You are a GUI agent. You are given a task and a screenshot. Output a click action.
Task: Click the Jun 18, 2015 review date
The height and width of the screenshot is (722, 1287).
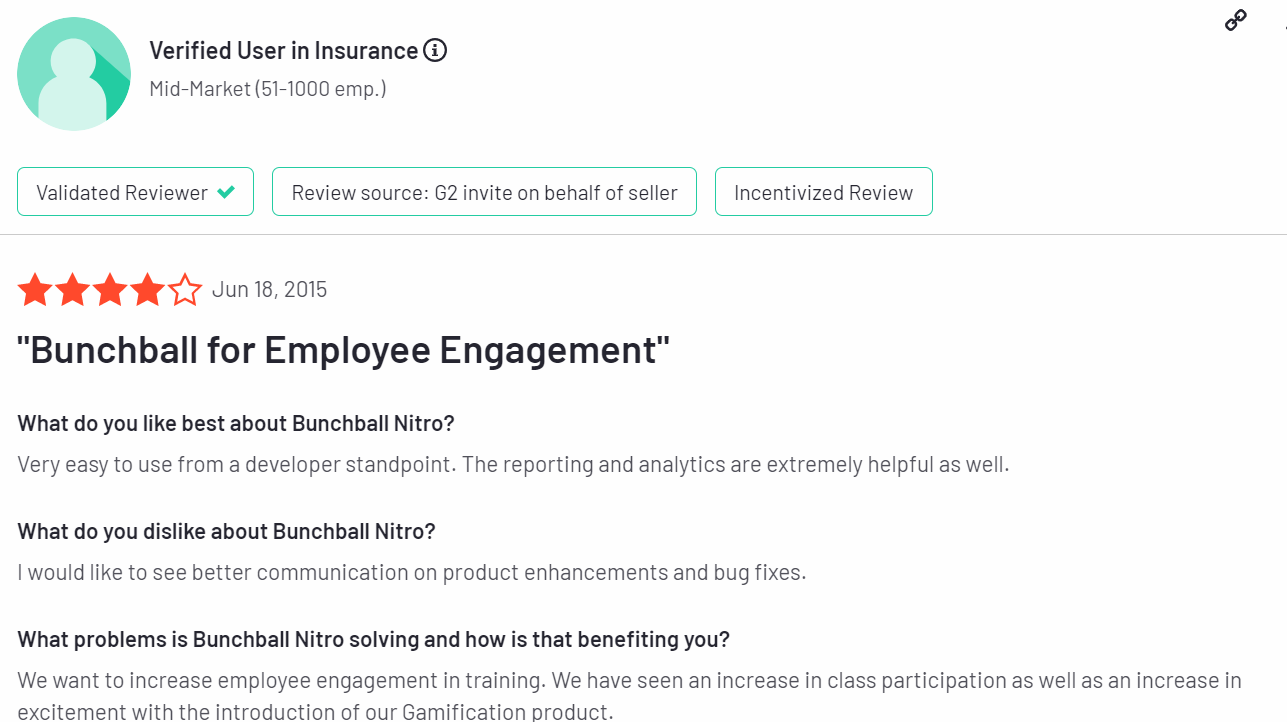270,290
